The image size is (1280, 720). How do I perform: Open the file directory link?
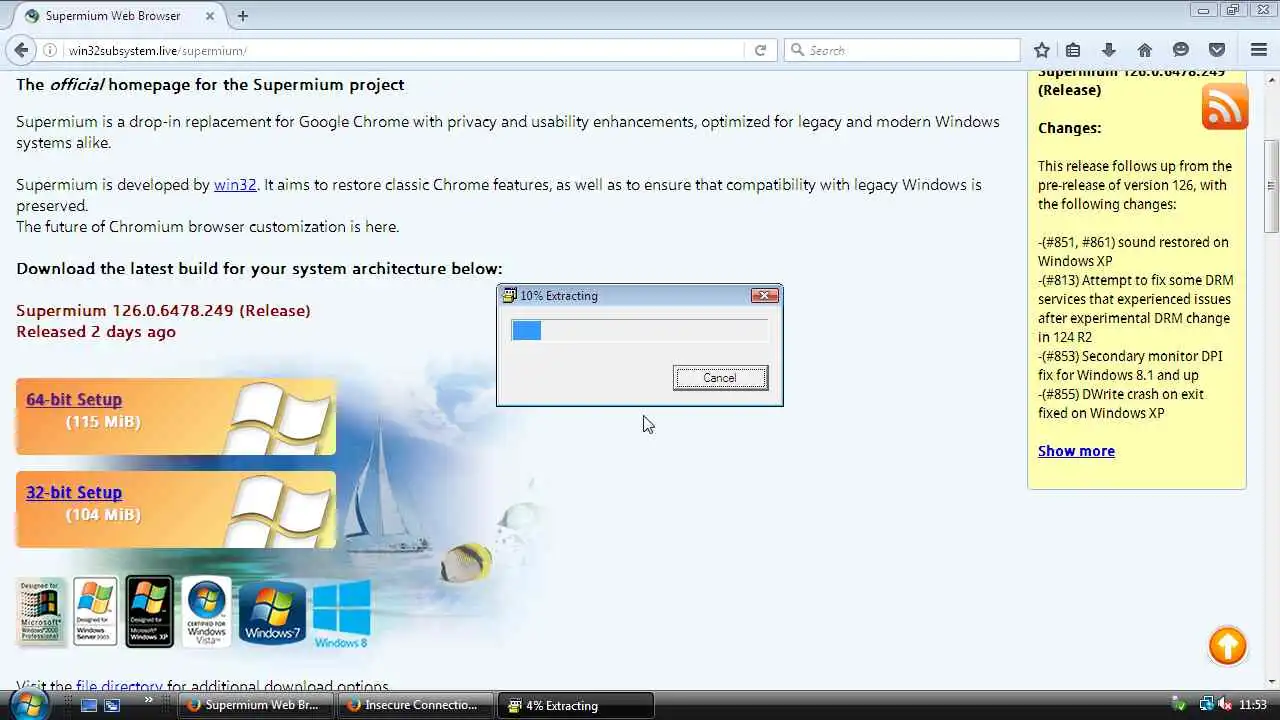click(119, 687)
